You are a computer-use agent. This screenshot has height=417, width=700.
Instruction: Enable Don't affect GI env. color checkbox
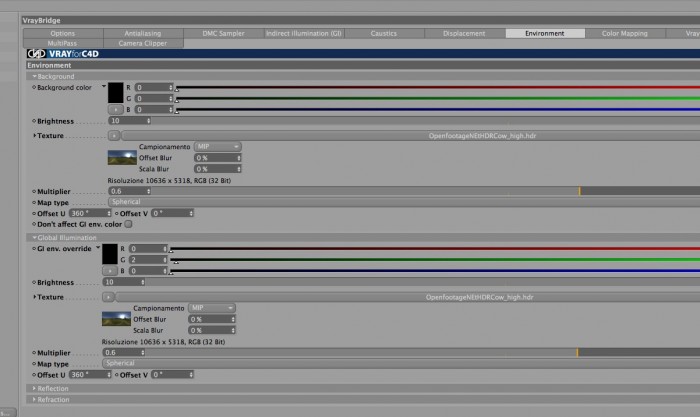tap(128, 224)
